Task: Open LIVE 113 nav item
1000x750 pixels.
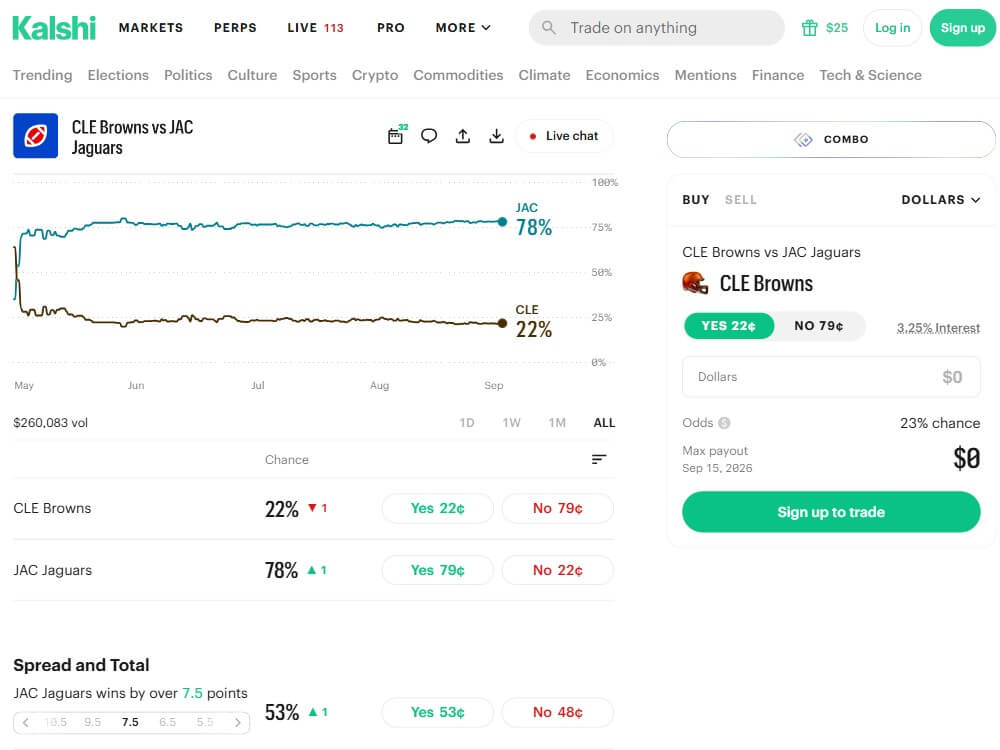Action: (315, 27)
